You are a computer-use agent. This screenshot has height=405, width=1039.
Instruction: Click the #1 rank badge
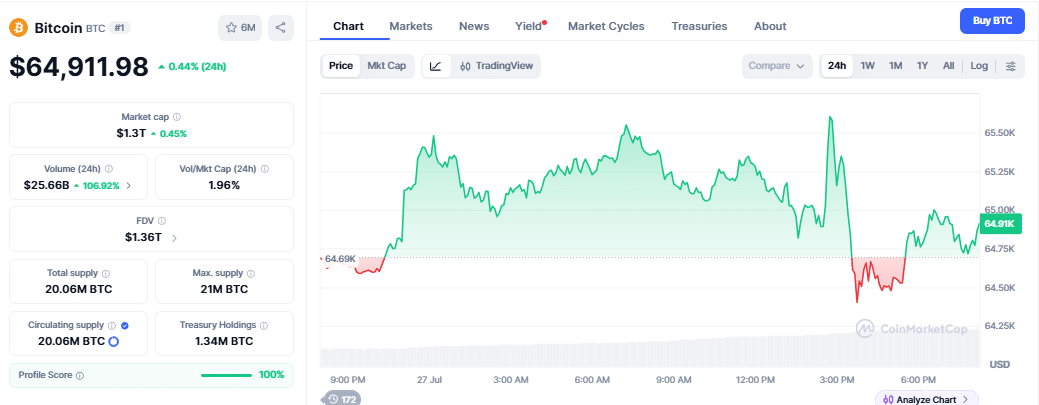[x=119, y=28]
